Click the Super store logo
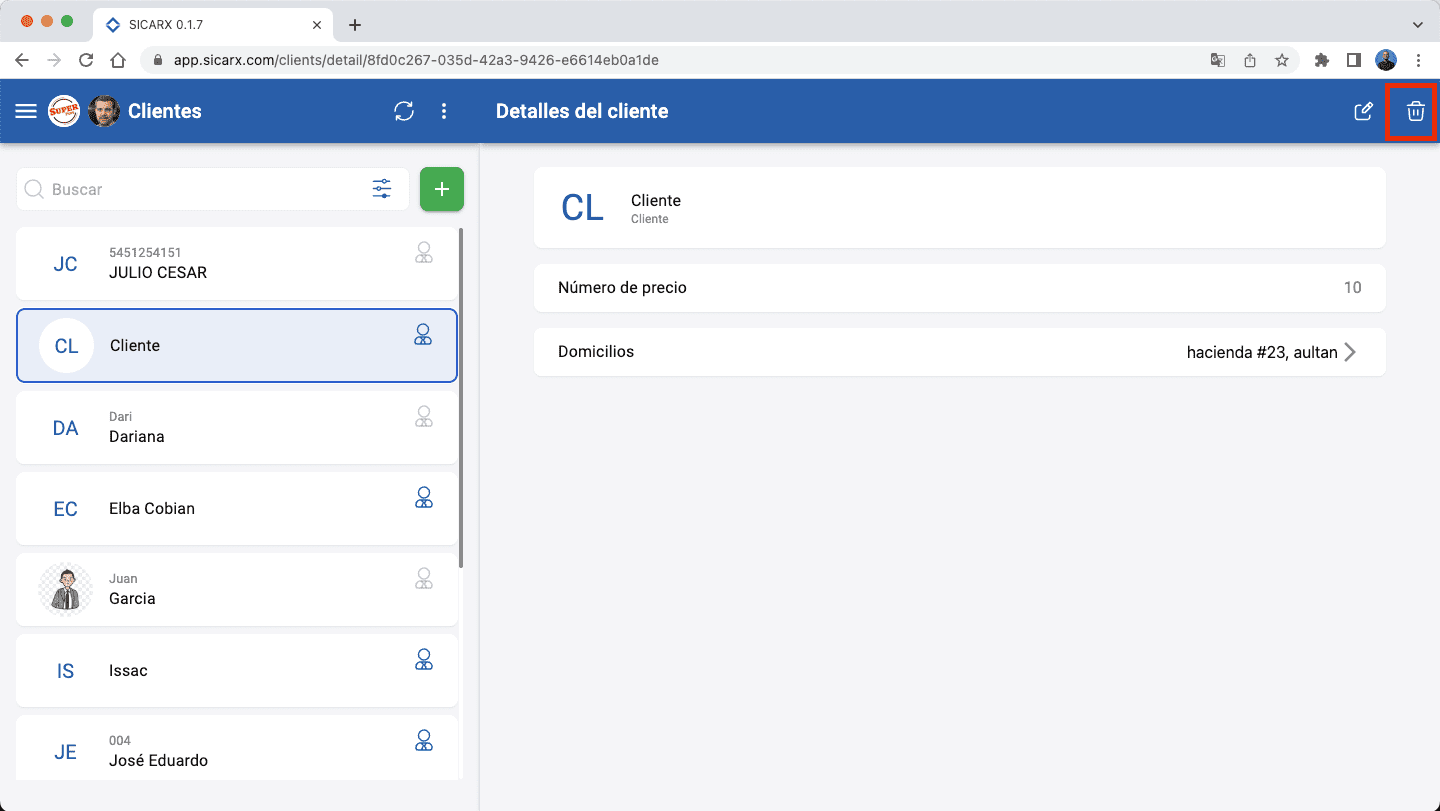This screenshot has height=811, width=1440. pyautogui.click(x=64, y=111)
